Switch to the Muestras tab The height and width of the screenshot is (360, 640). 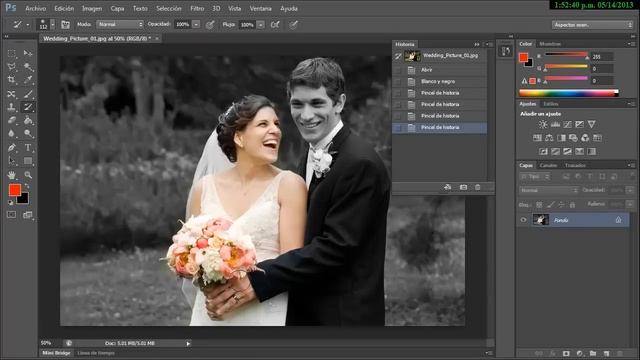click(x=550, y=44)
